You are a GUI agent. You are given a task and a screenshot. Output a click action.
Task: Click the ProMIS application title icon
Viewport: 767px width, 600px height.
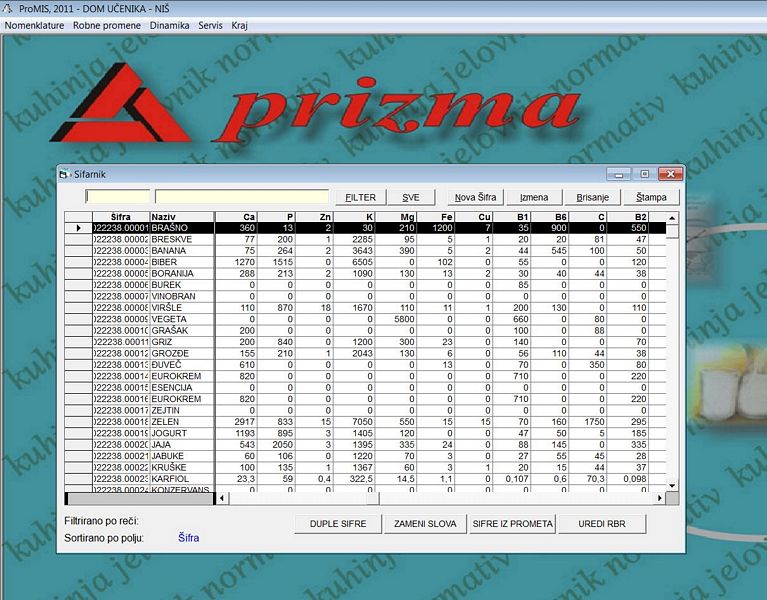[x=8, y=8]
